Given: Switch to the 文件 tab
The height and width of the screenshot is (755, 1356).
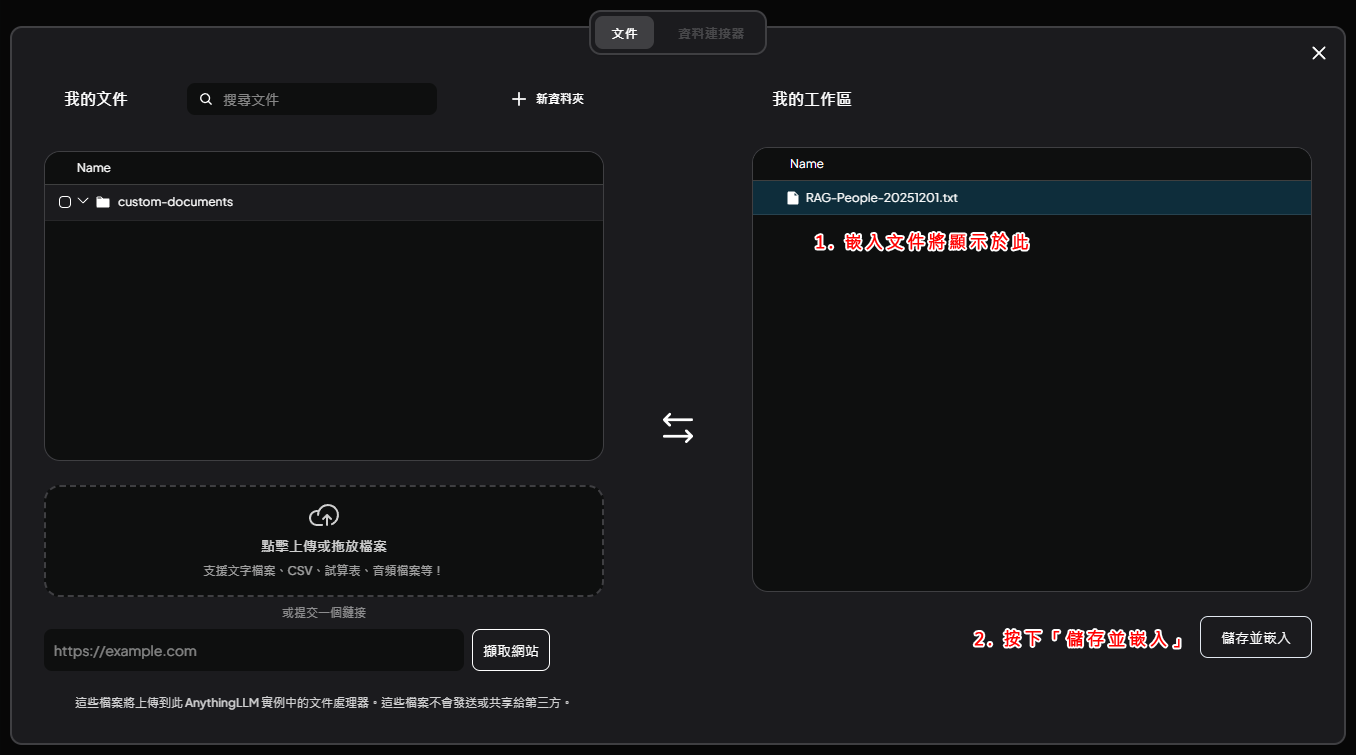Looking at the screenshot, I should 624,33.
